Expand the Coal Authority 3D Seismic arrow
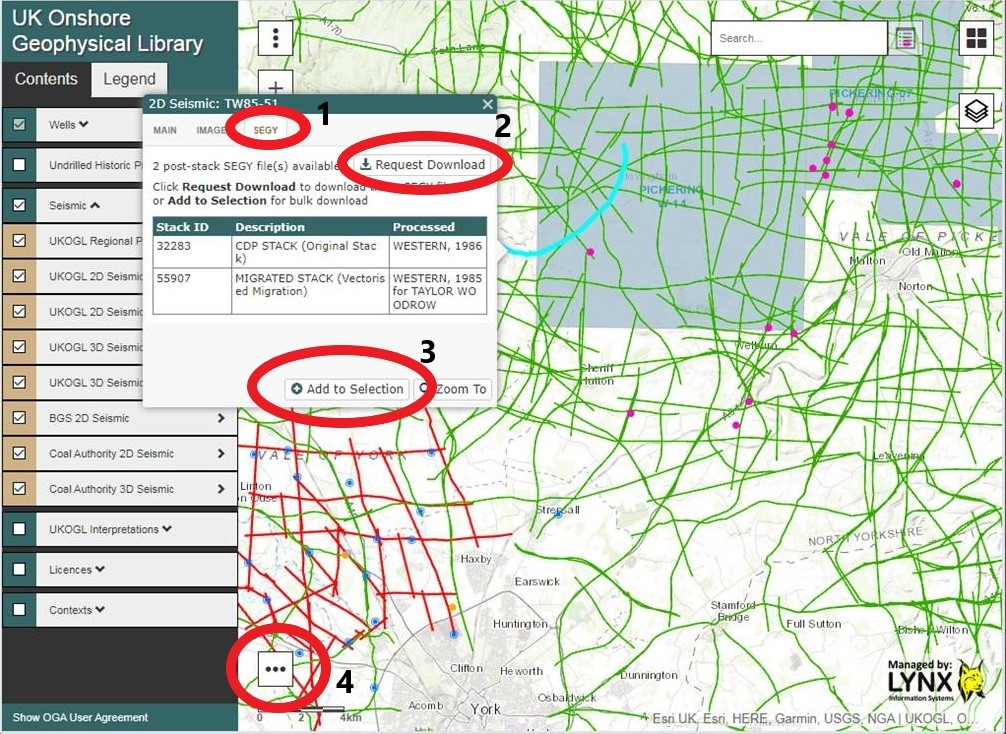Screen dimensions: 1006x734 (221, 489)
